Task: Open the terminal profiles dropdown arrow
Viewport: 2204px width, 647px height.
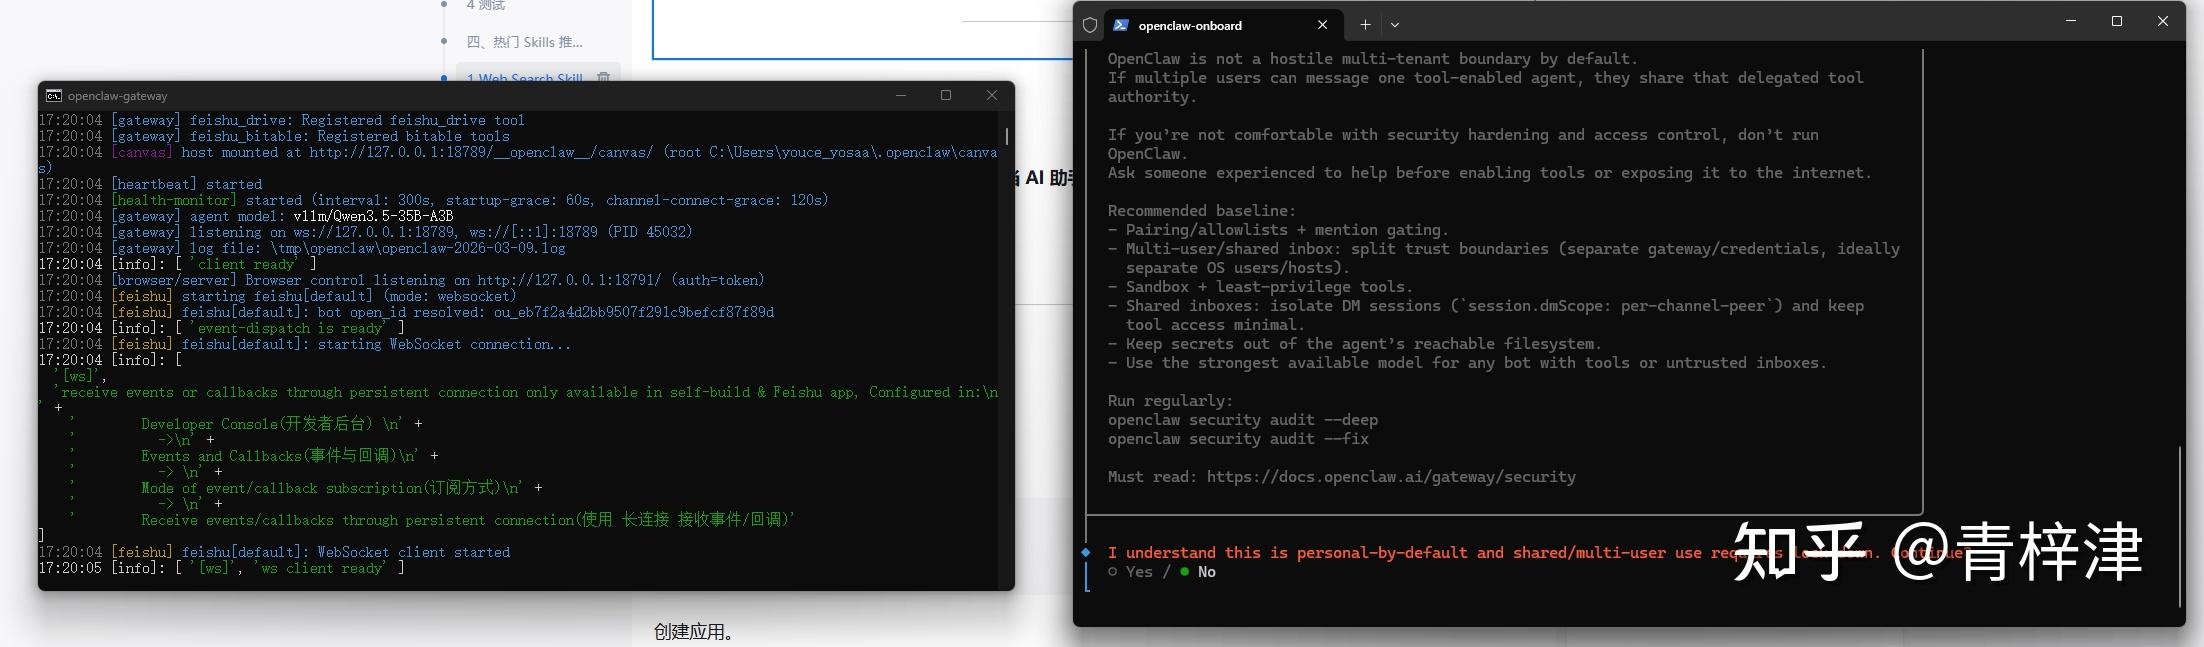Action: [x=1395, y=25]
